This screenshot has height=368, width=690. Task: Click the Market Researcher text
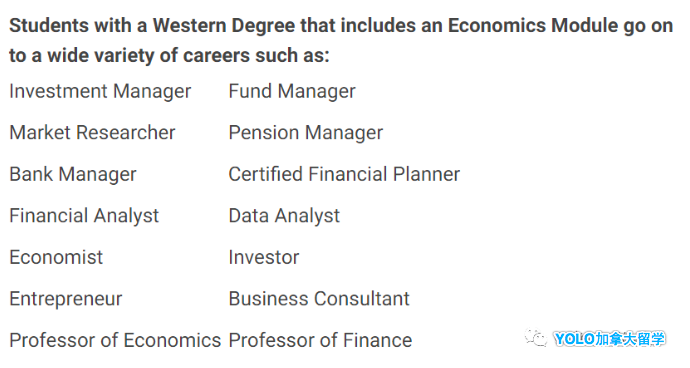[92, 132]
